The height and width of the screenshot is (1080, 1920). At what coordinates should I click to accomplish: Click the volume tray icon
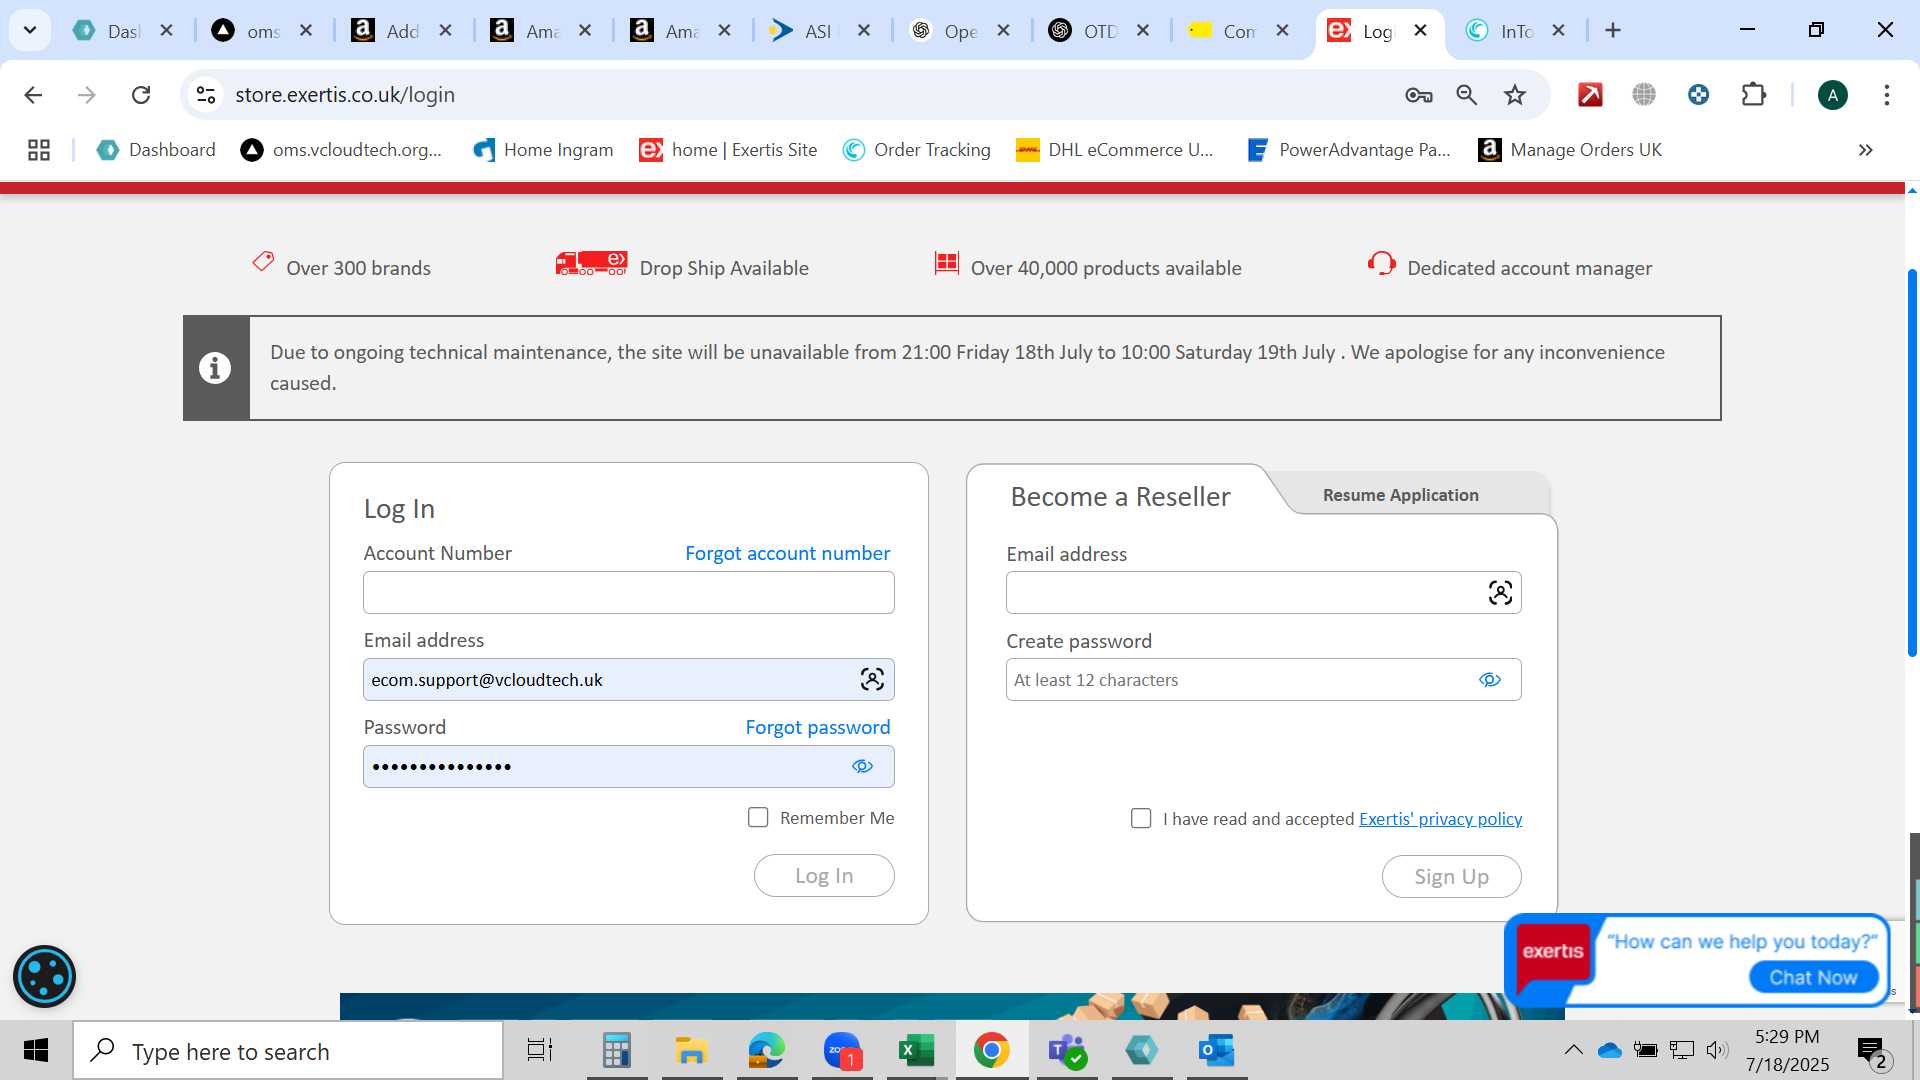coord(1717,1050)
